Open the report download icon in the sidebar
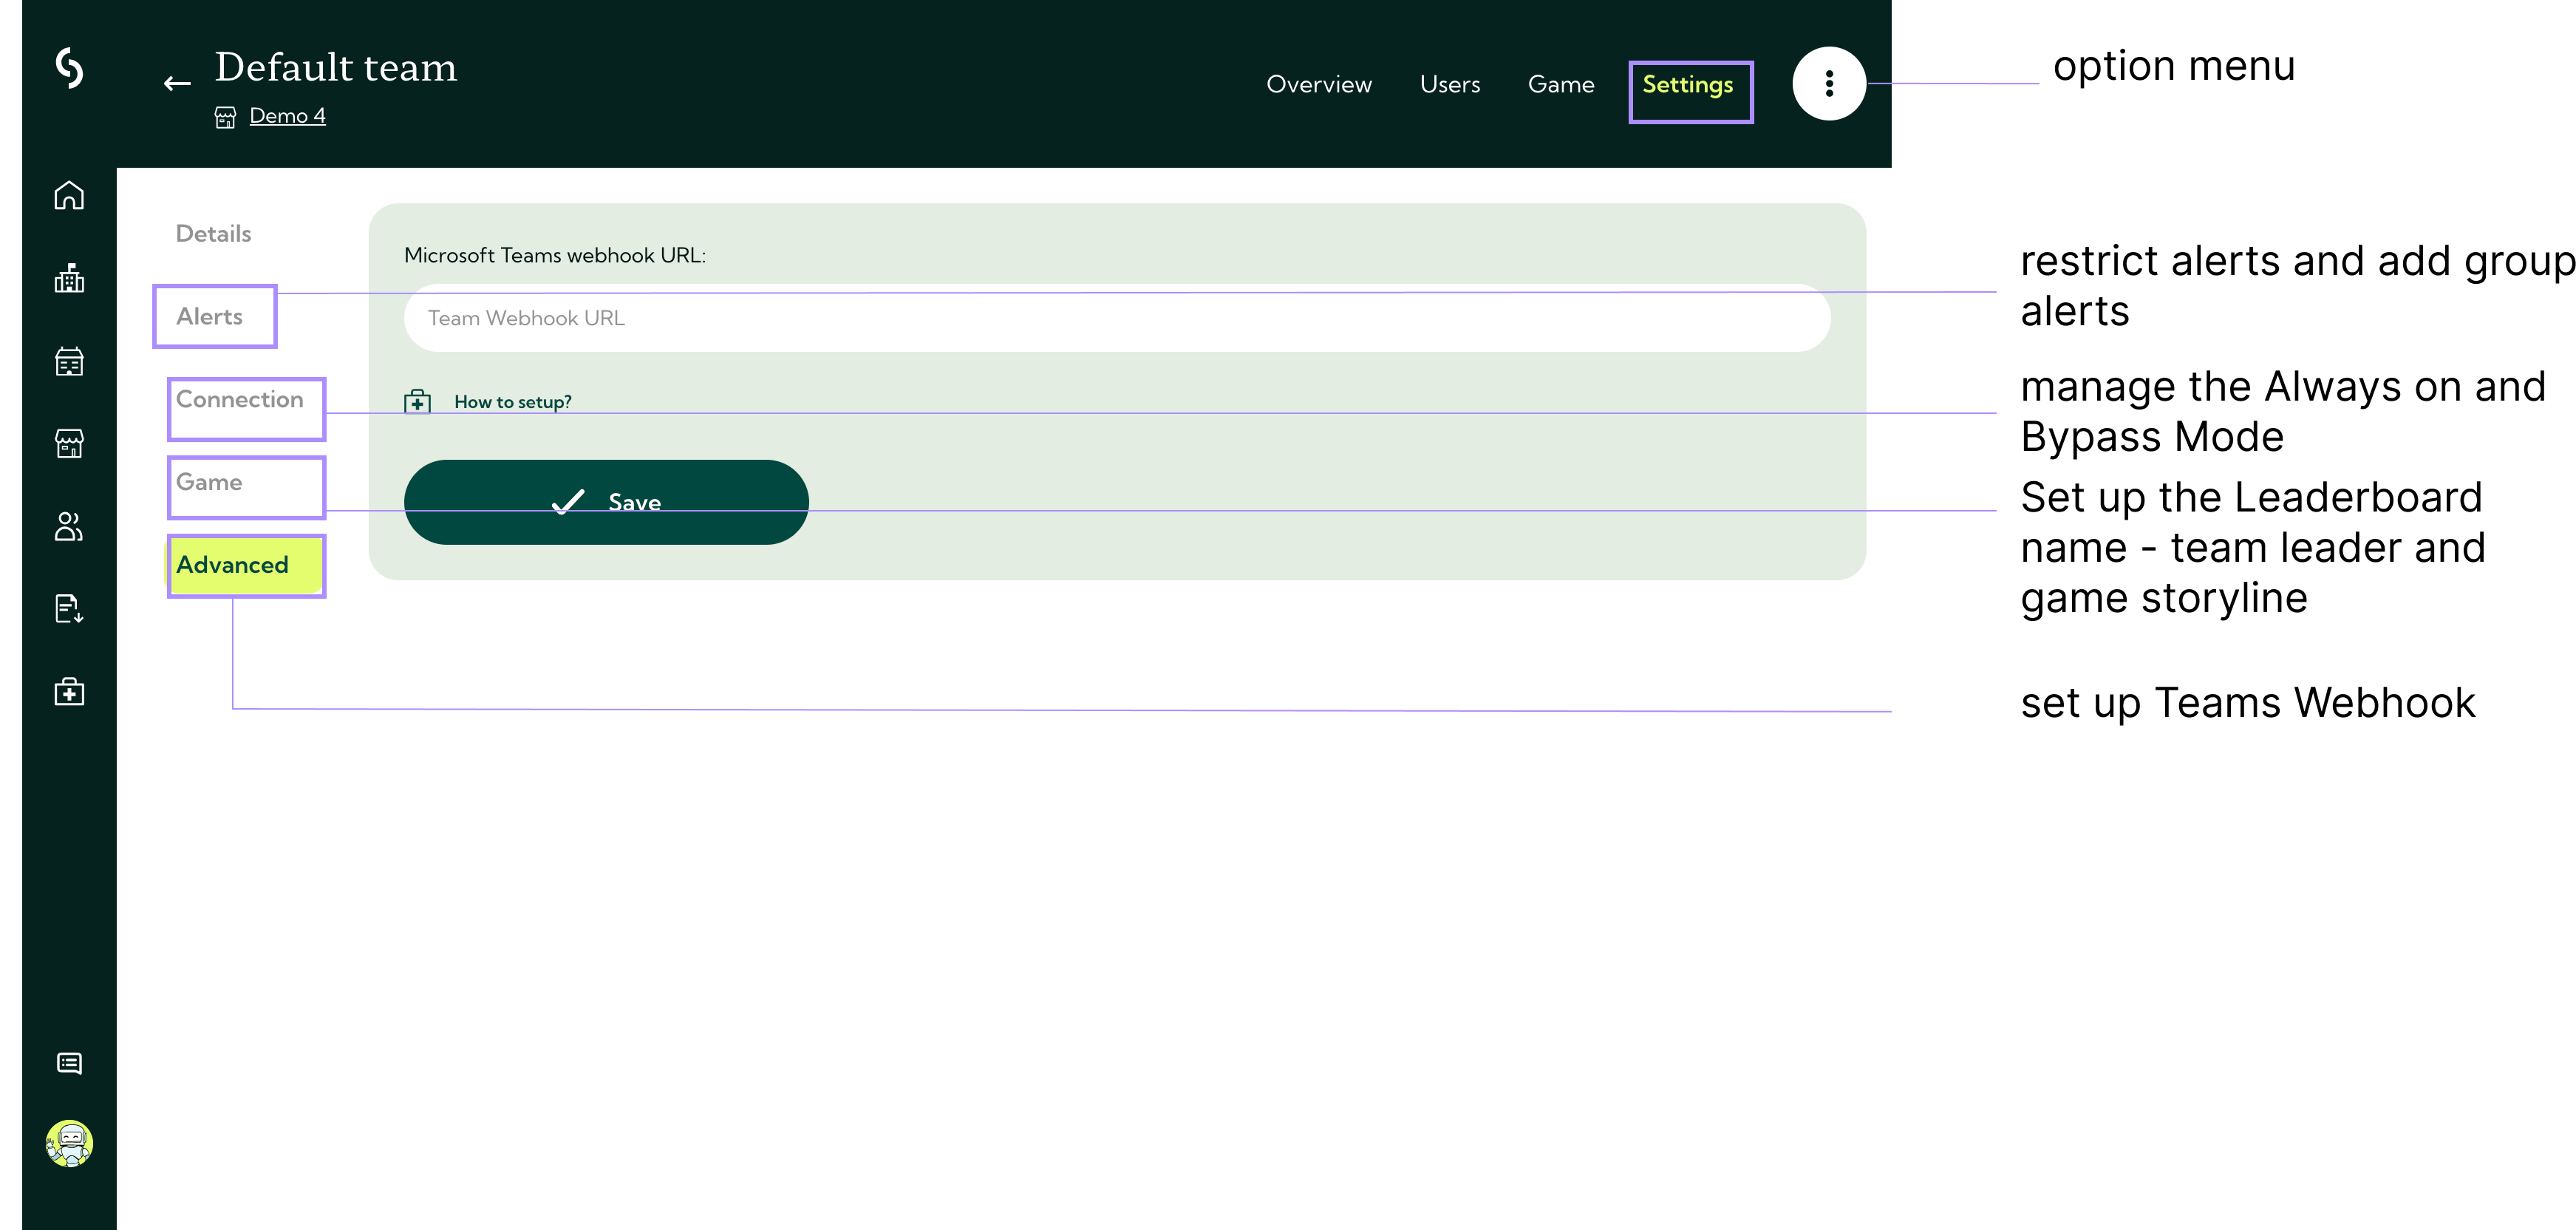 pyautogui.click(x=69, y=608)
